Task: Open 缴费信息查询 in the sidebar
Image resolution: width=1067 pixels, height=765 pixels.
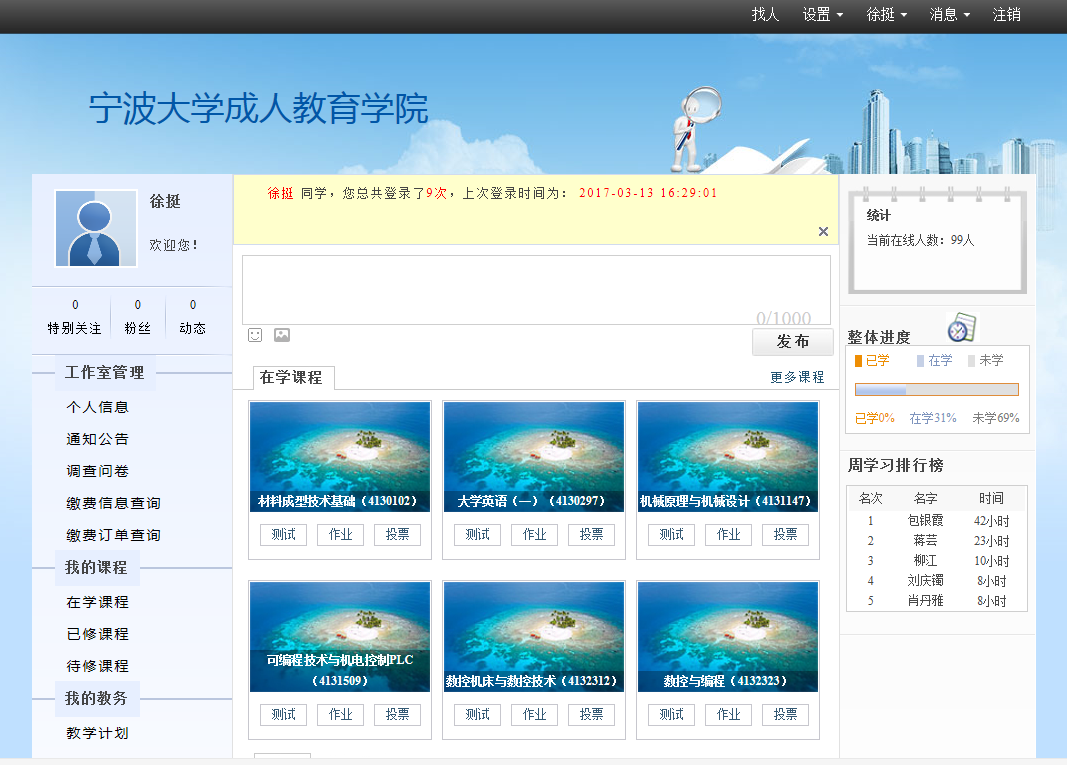Action: click(113, 503)
